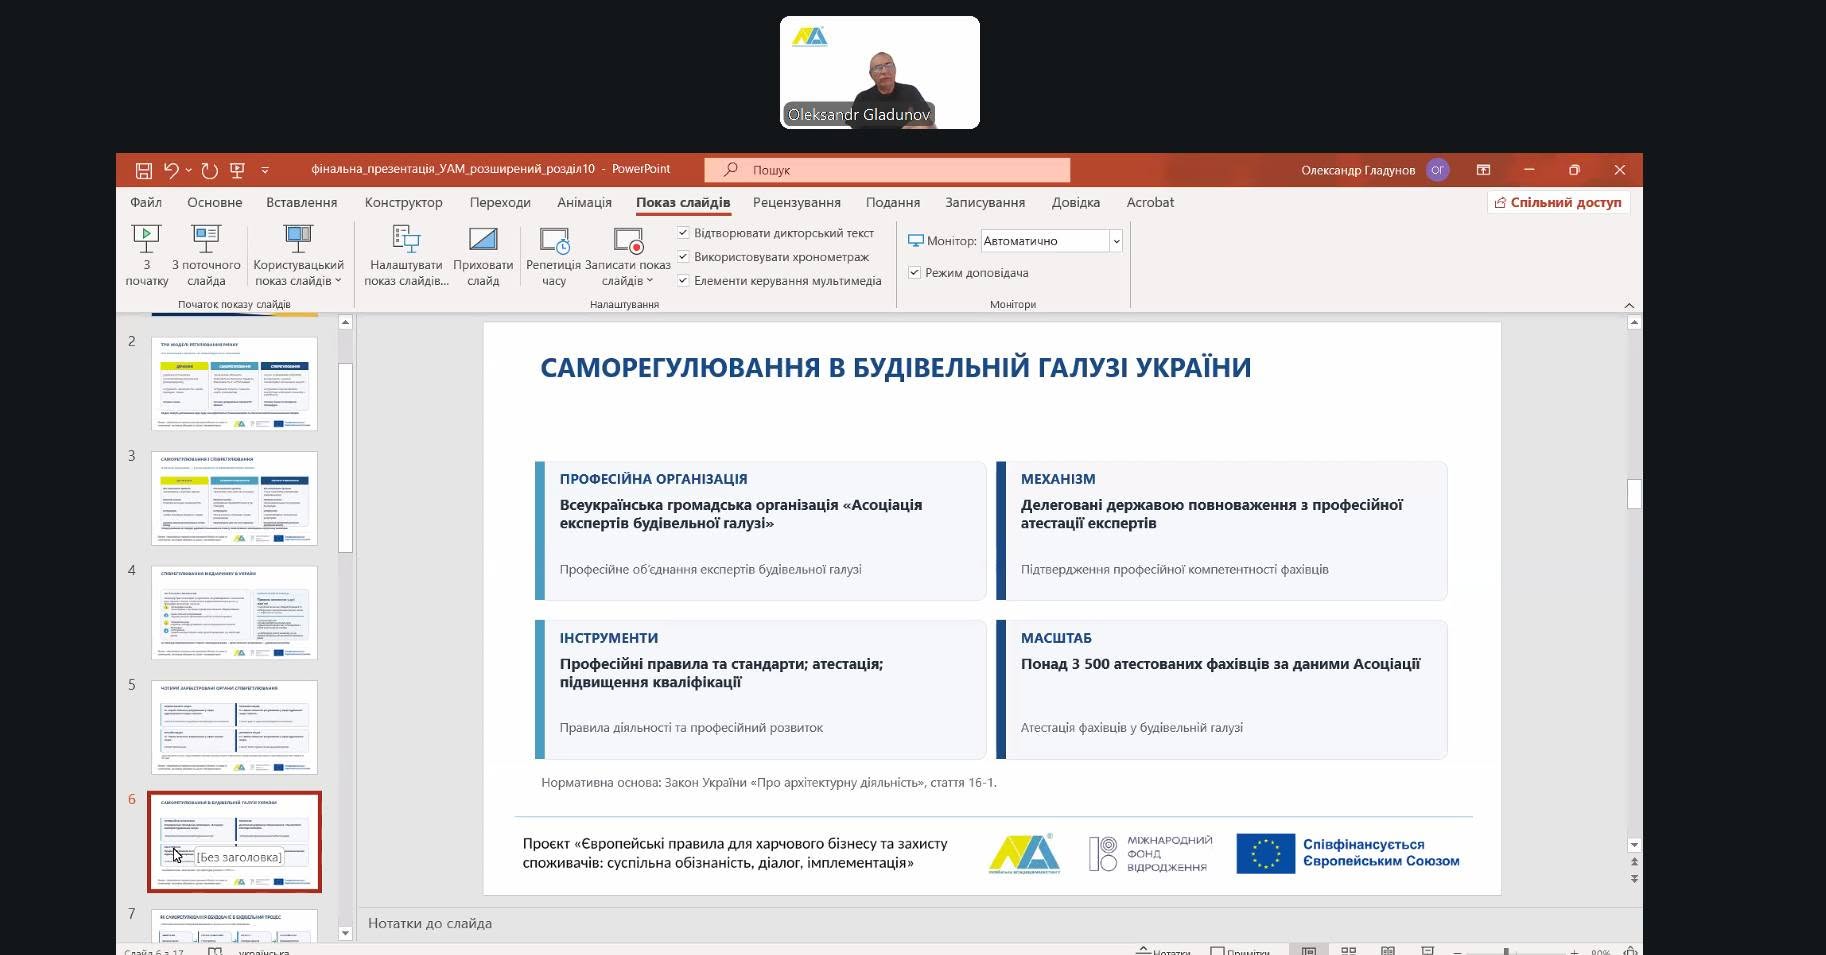Start slide show from beginning

pos(146,255)
